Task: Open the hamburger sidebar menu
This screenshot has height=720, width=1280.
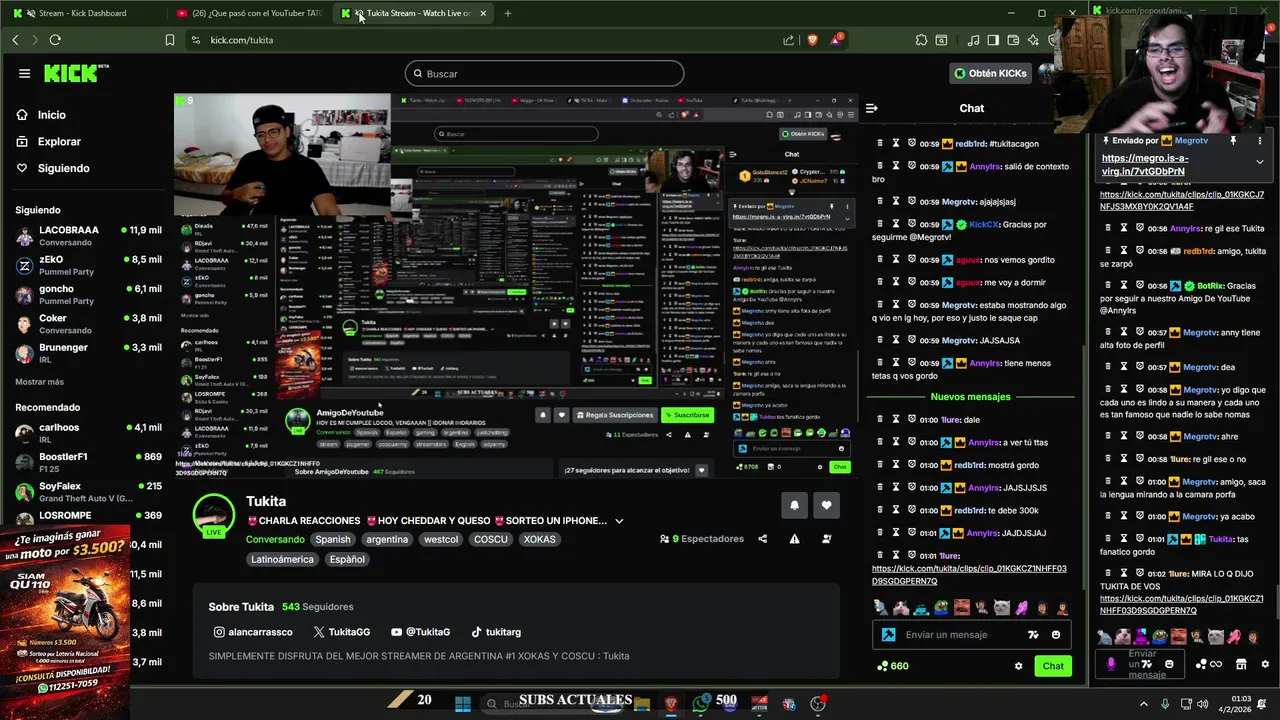Action: coord(24,73)
